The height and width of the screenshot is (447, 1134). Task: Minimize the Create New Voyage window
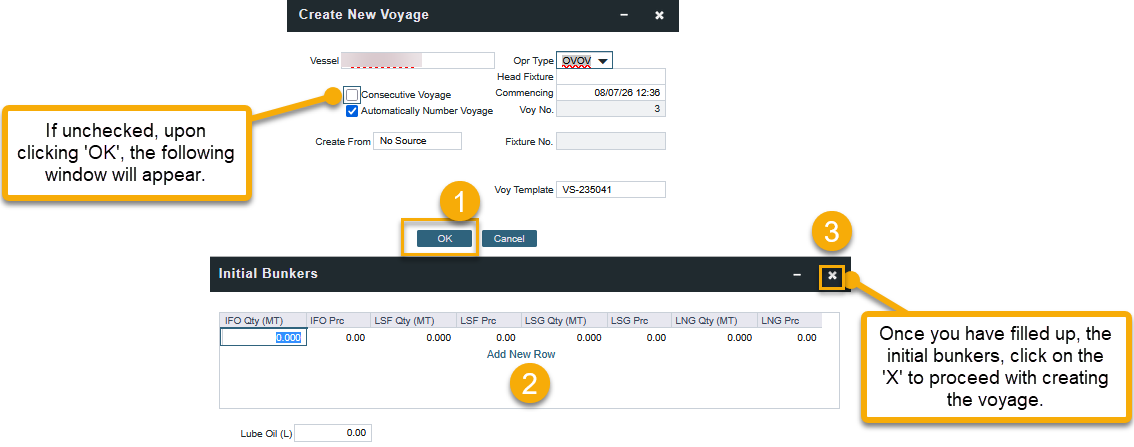624,16
